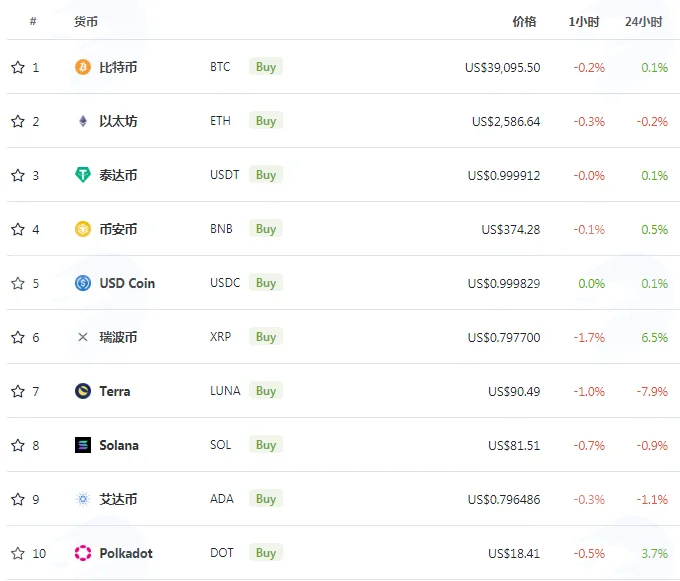Toggle favorite star for rank 5 USD Coin

click(x=18, y=283)
